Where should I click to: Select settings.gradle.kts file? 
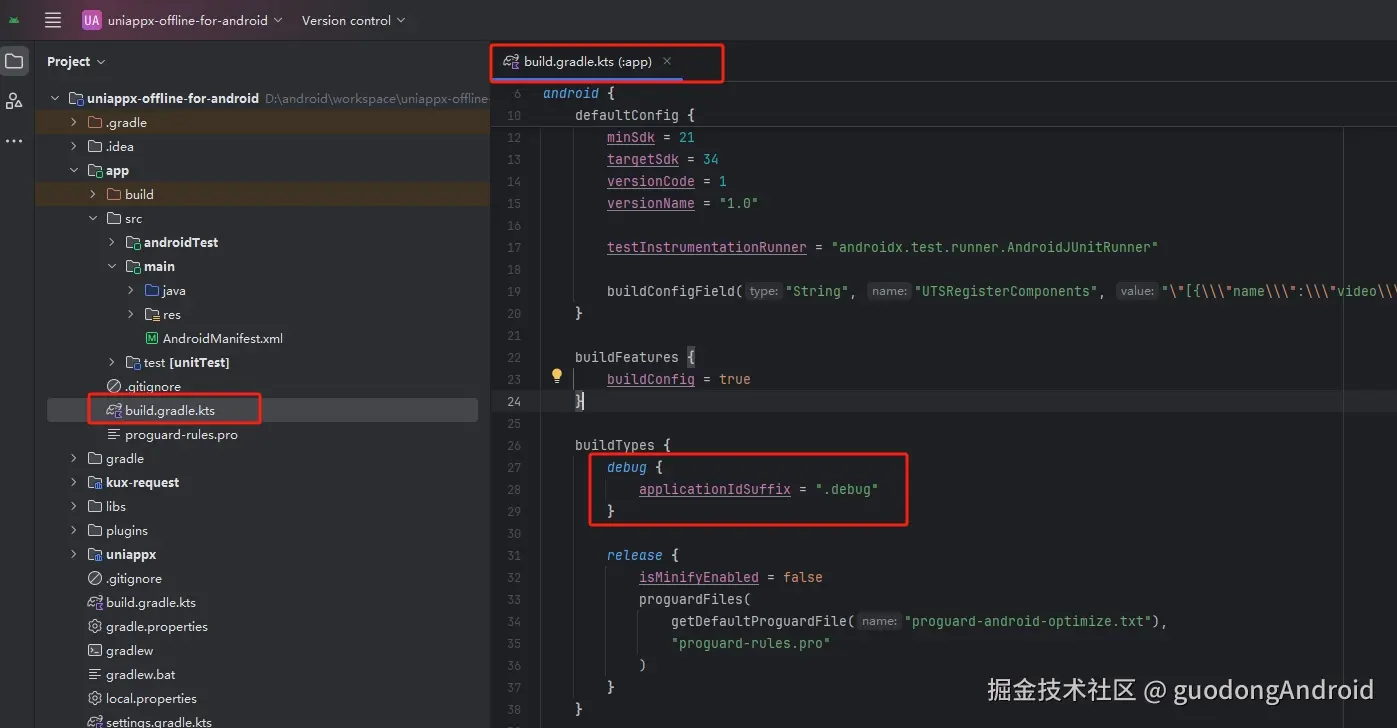point(158,720)
